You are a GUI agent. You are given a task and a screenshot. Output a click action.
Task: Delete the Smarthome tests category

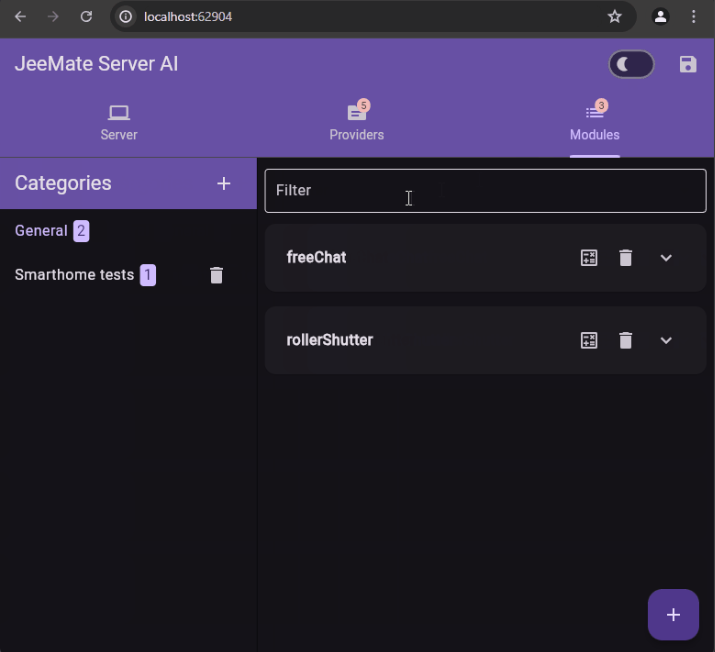pos(216,275)
